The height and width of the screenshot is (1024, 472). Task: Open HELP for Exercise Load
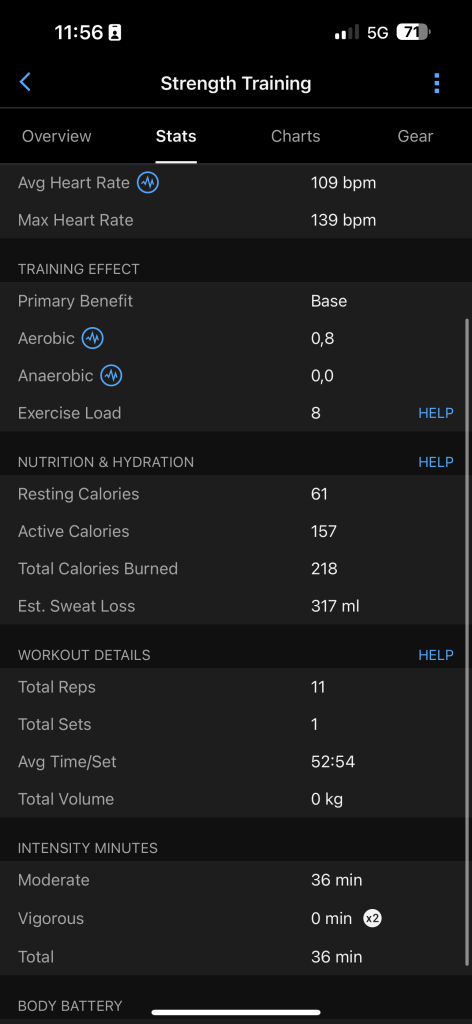coord(436,413)
